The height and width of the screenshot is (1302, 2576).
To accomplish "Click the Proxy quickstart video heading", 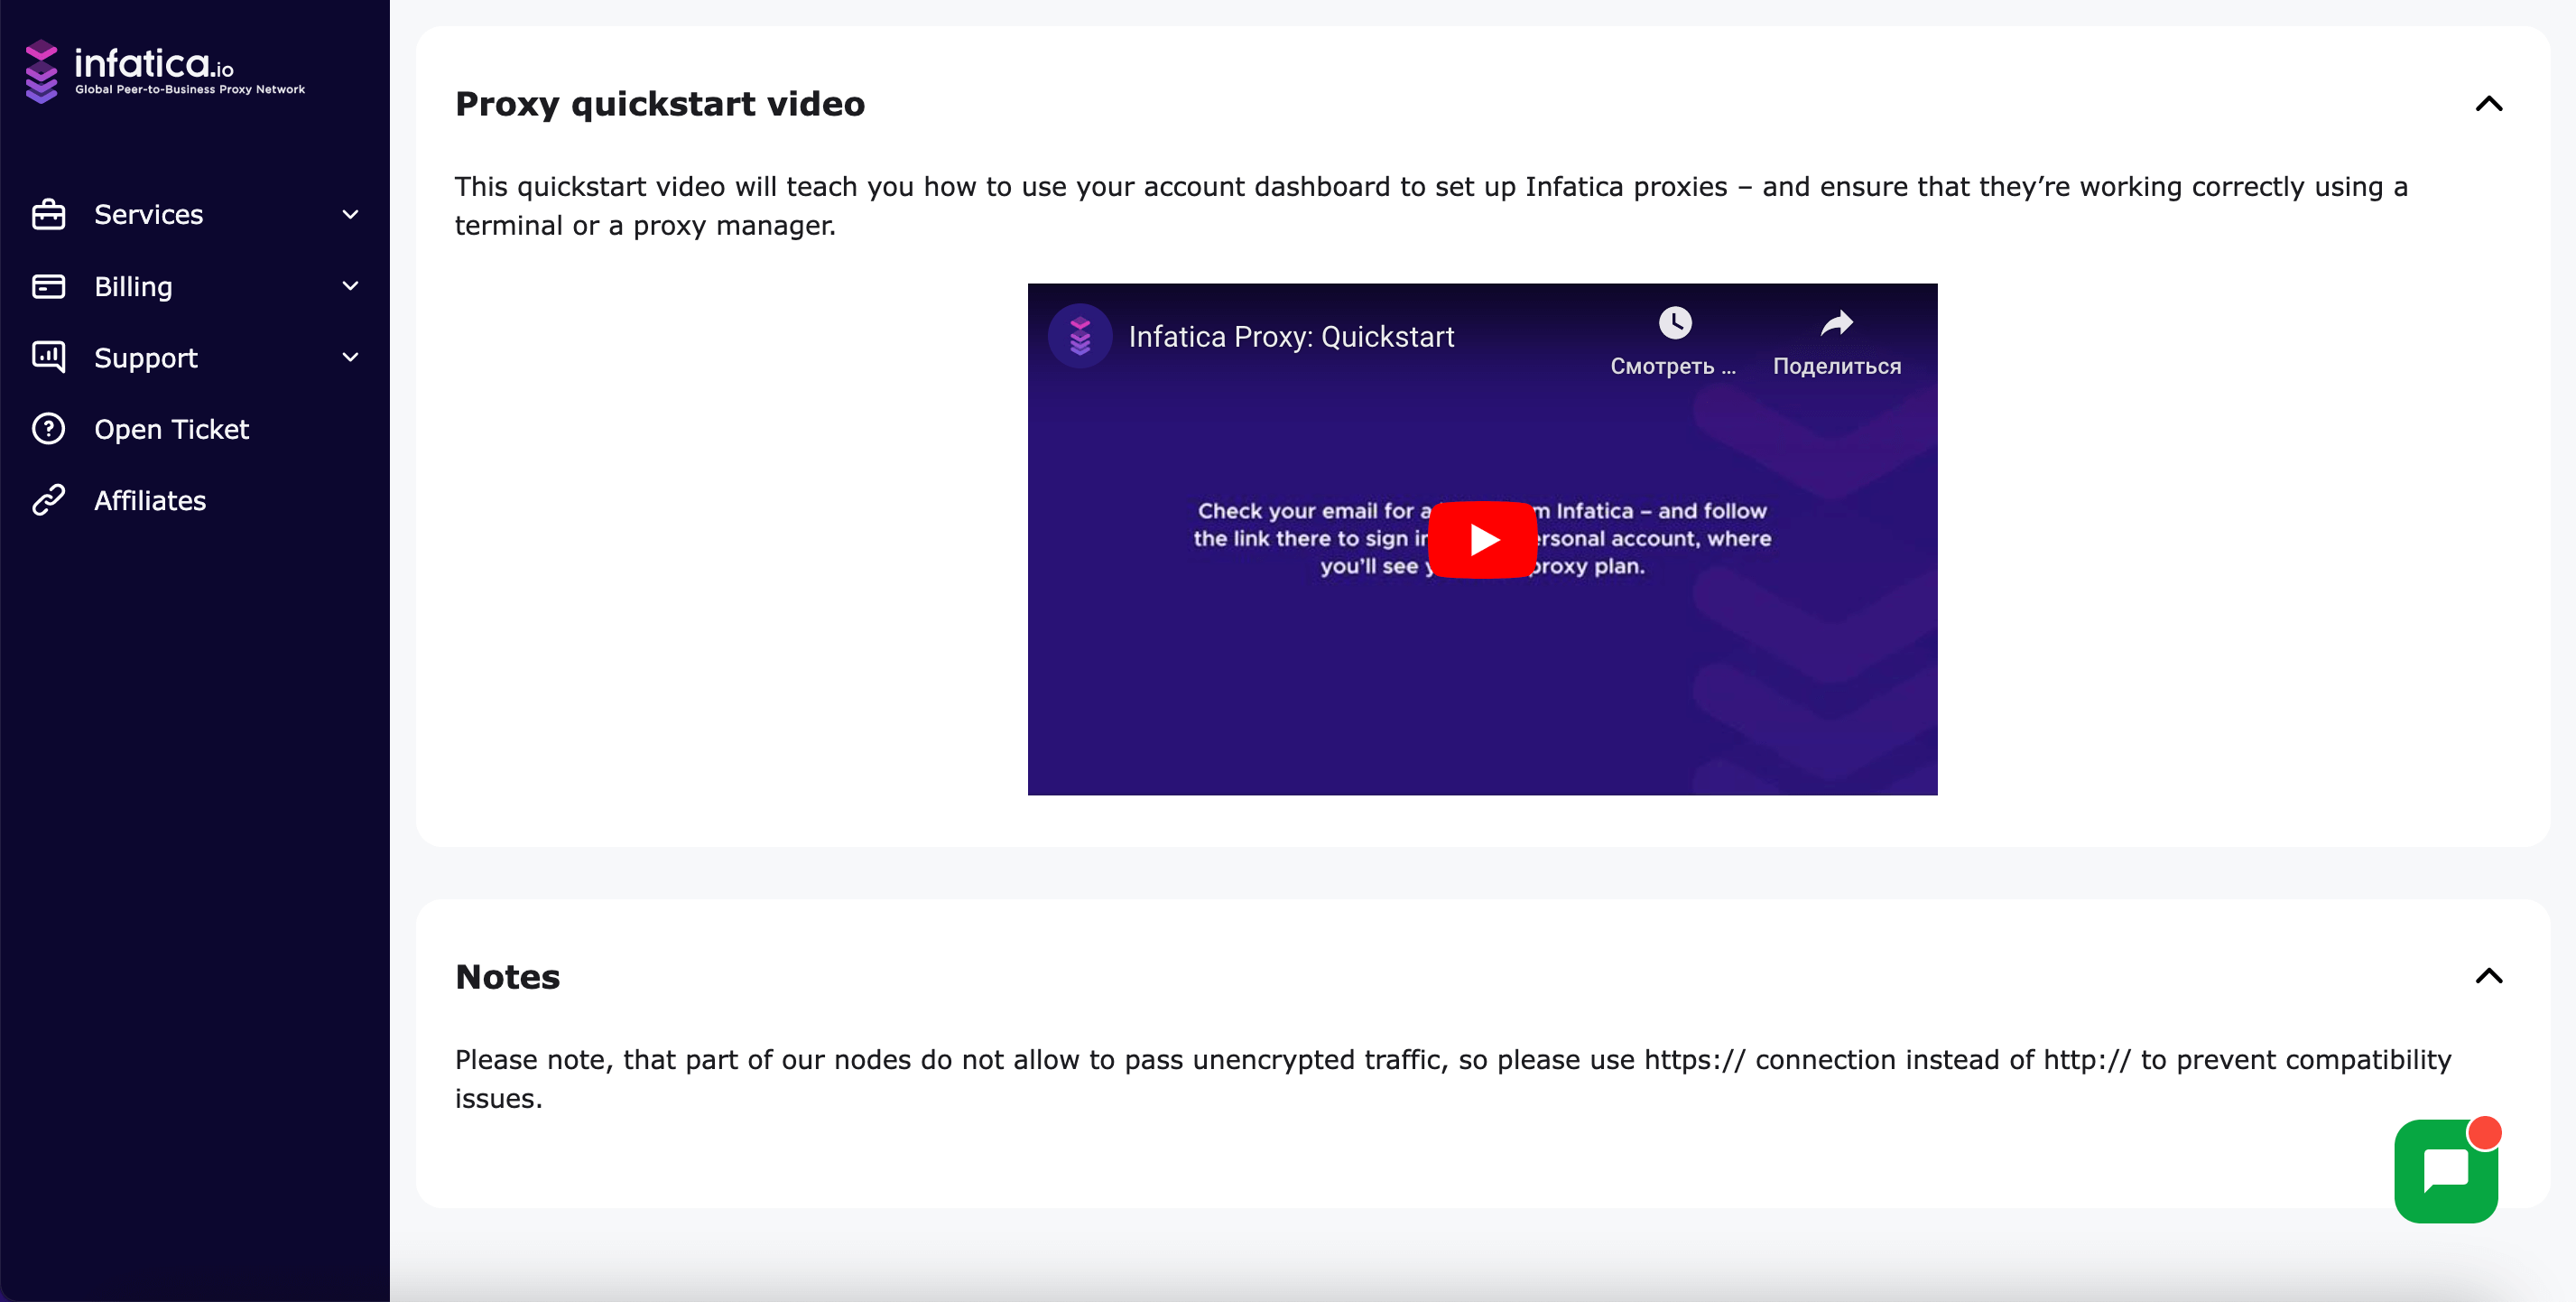I will (x=660, y=104).
